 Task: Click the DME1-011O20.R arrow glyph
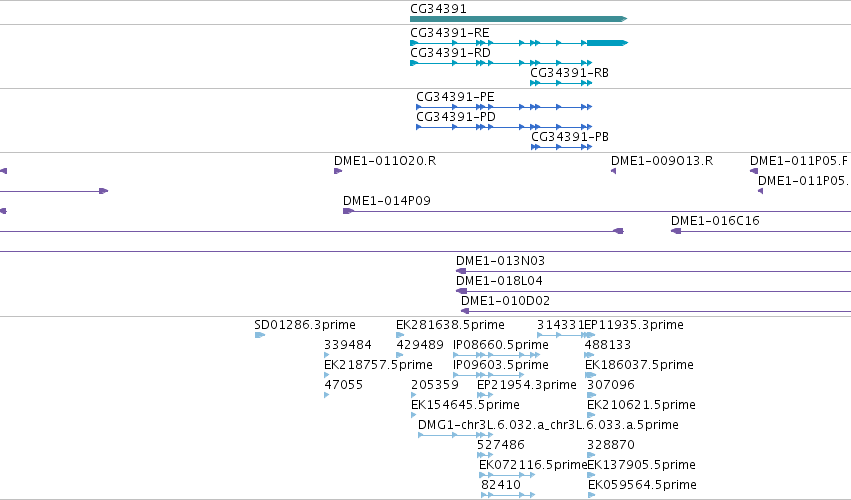(x=338, y=171)
